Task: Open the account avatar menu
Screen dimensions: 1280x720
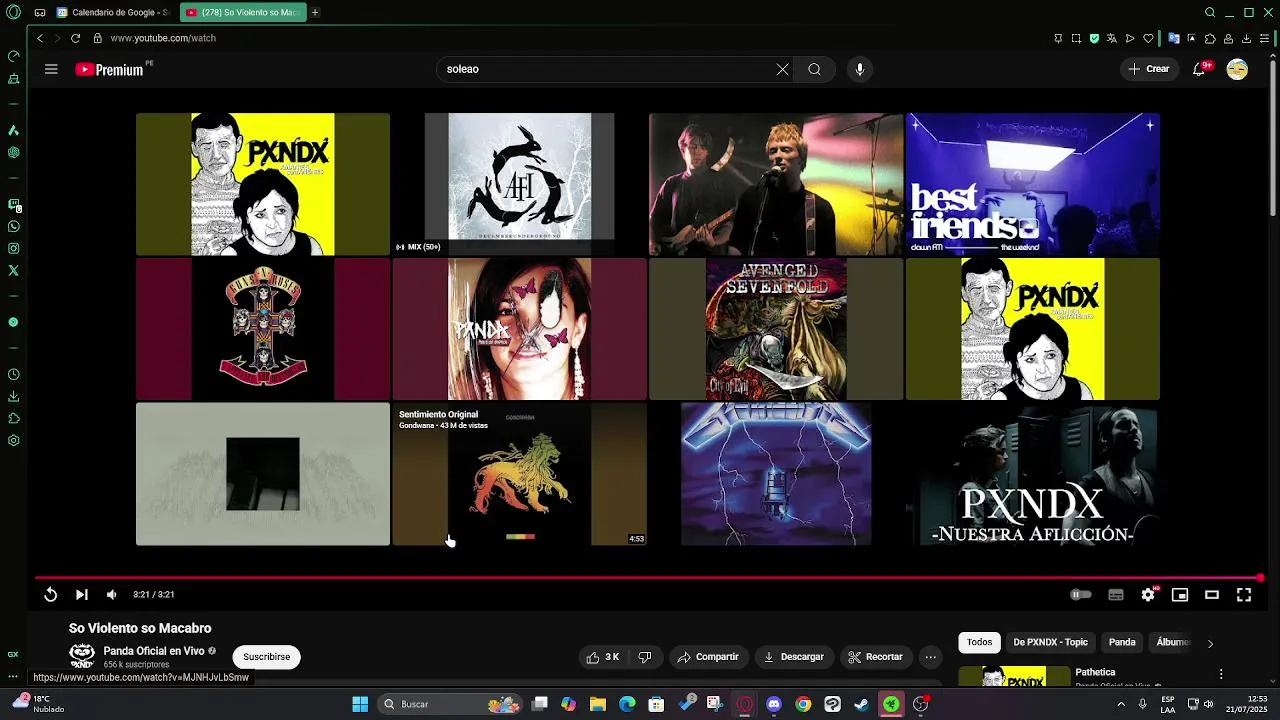Action: [x=1237, y=69]
